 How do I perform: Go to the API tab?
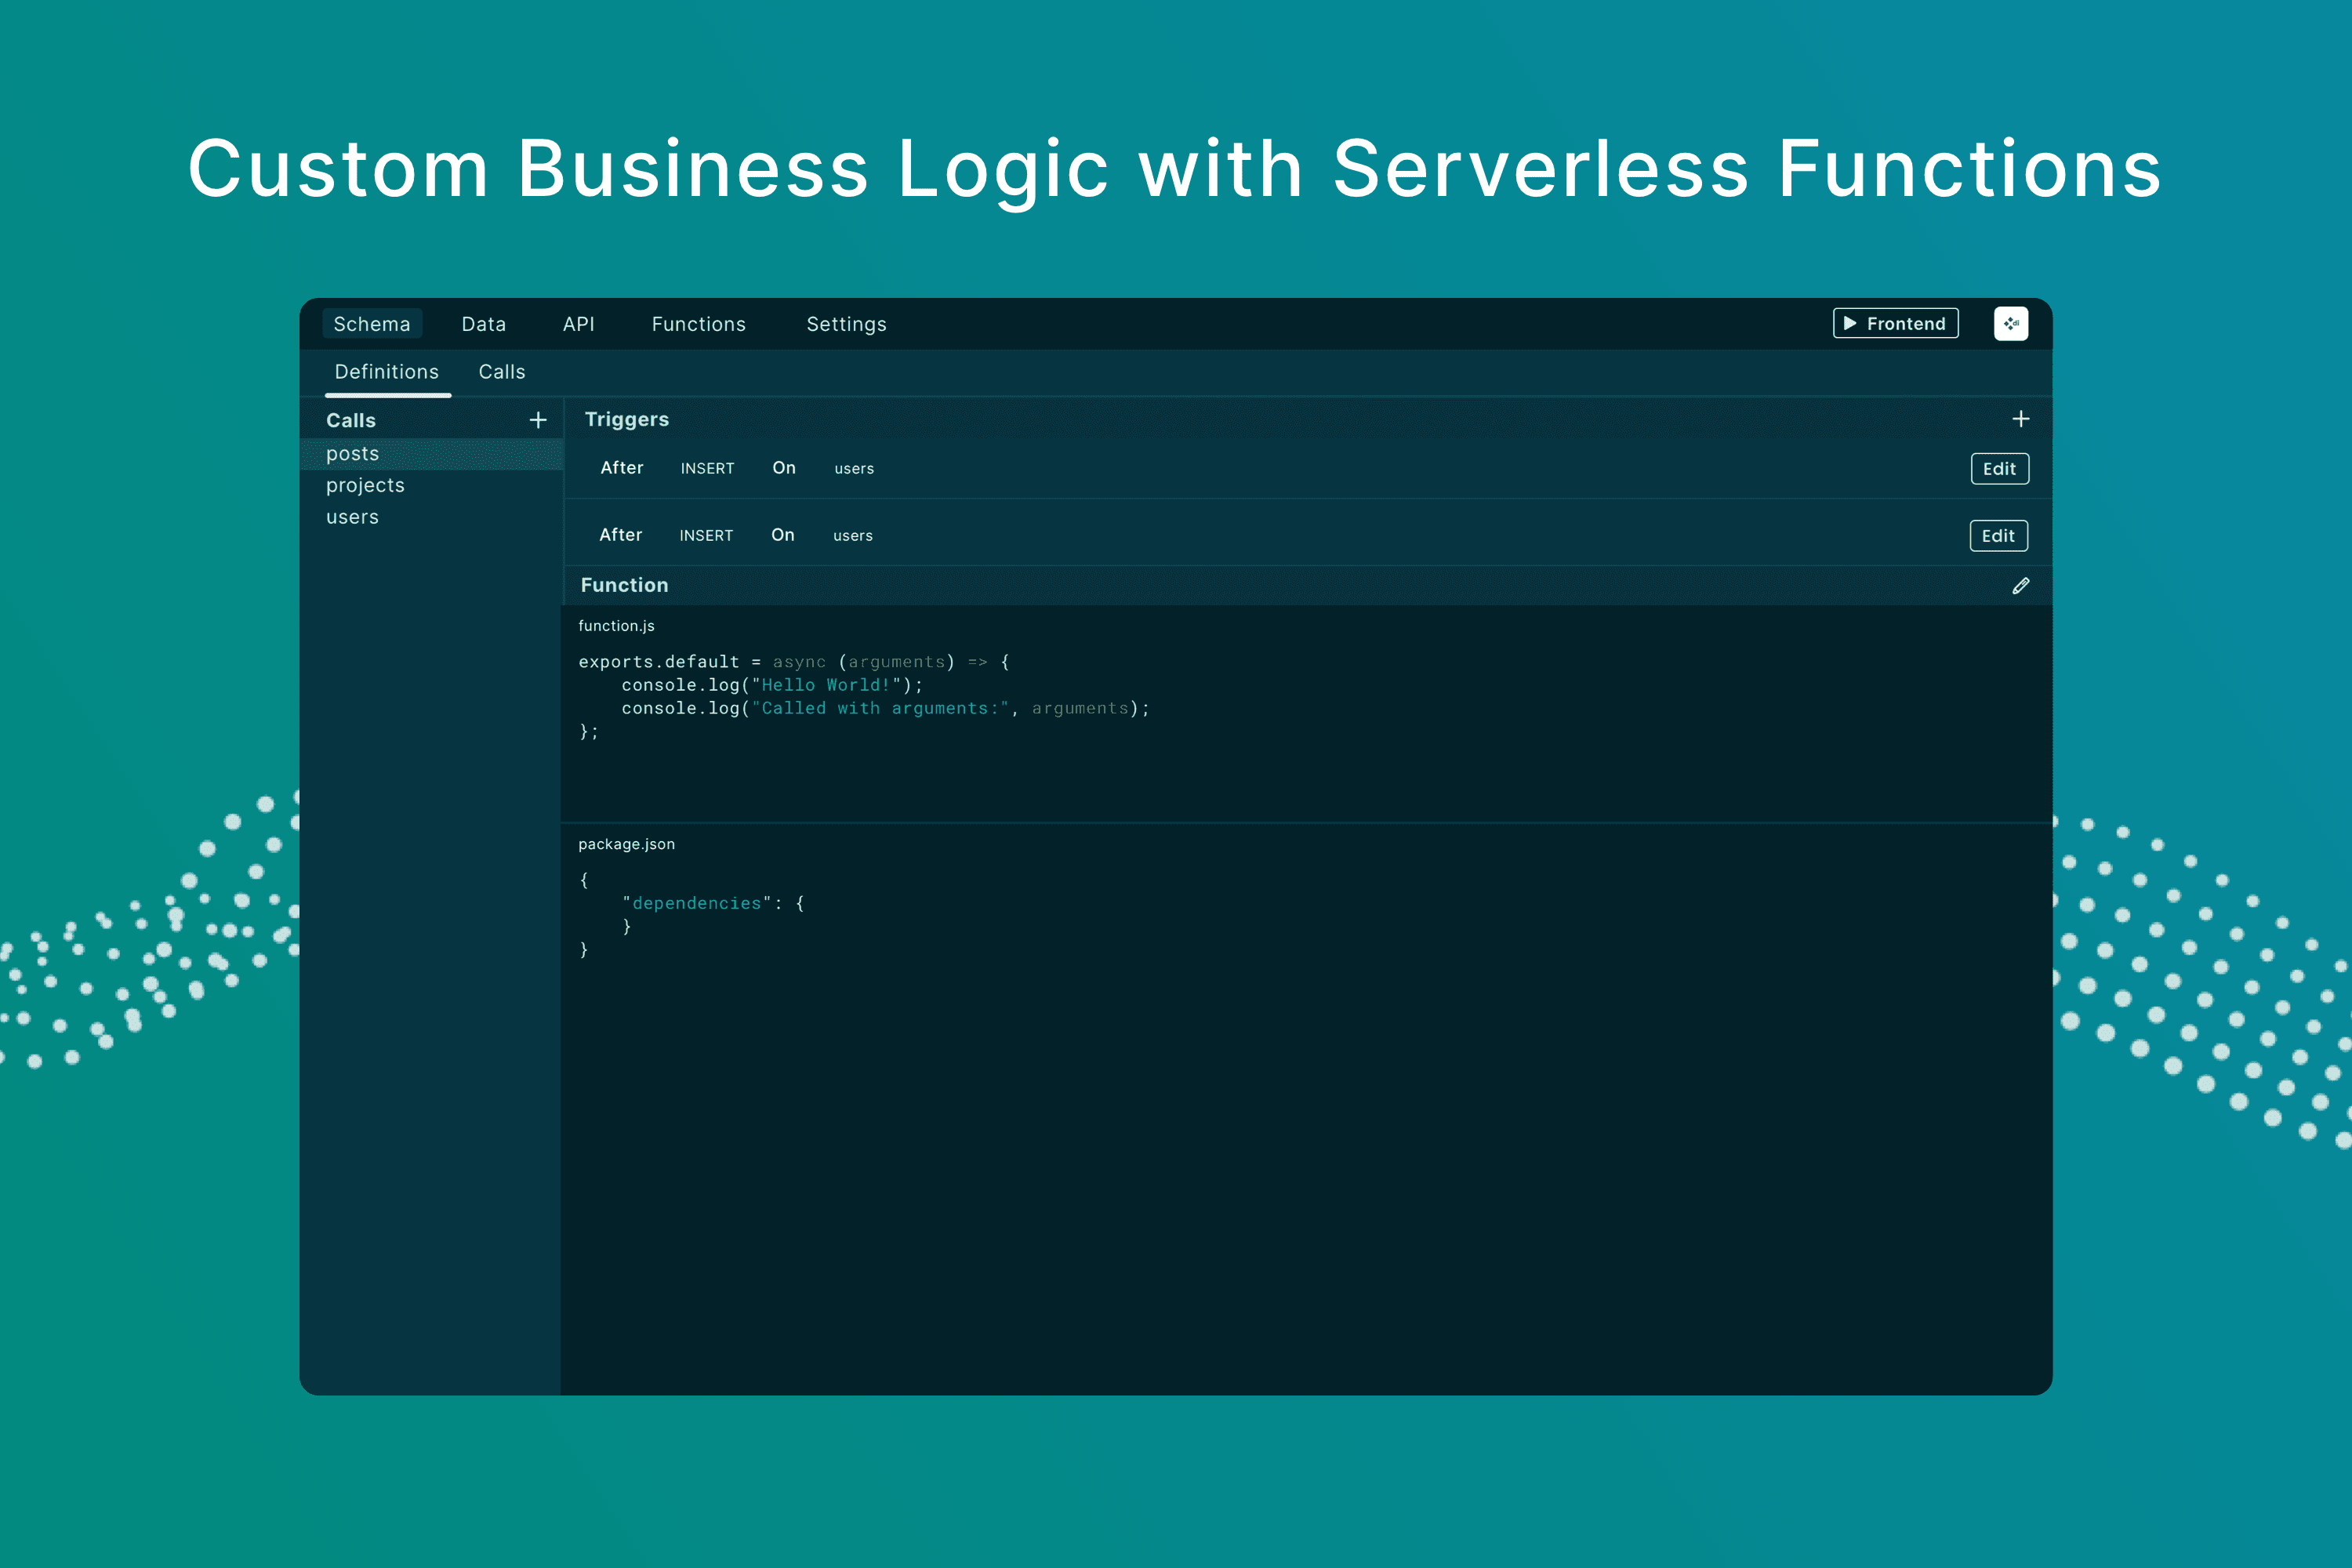(x=578, y=324)
